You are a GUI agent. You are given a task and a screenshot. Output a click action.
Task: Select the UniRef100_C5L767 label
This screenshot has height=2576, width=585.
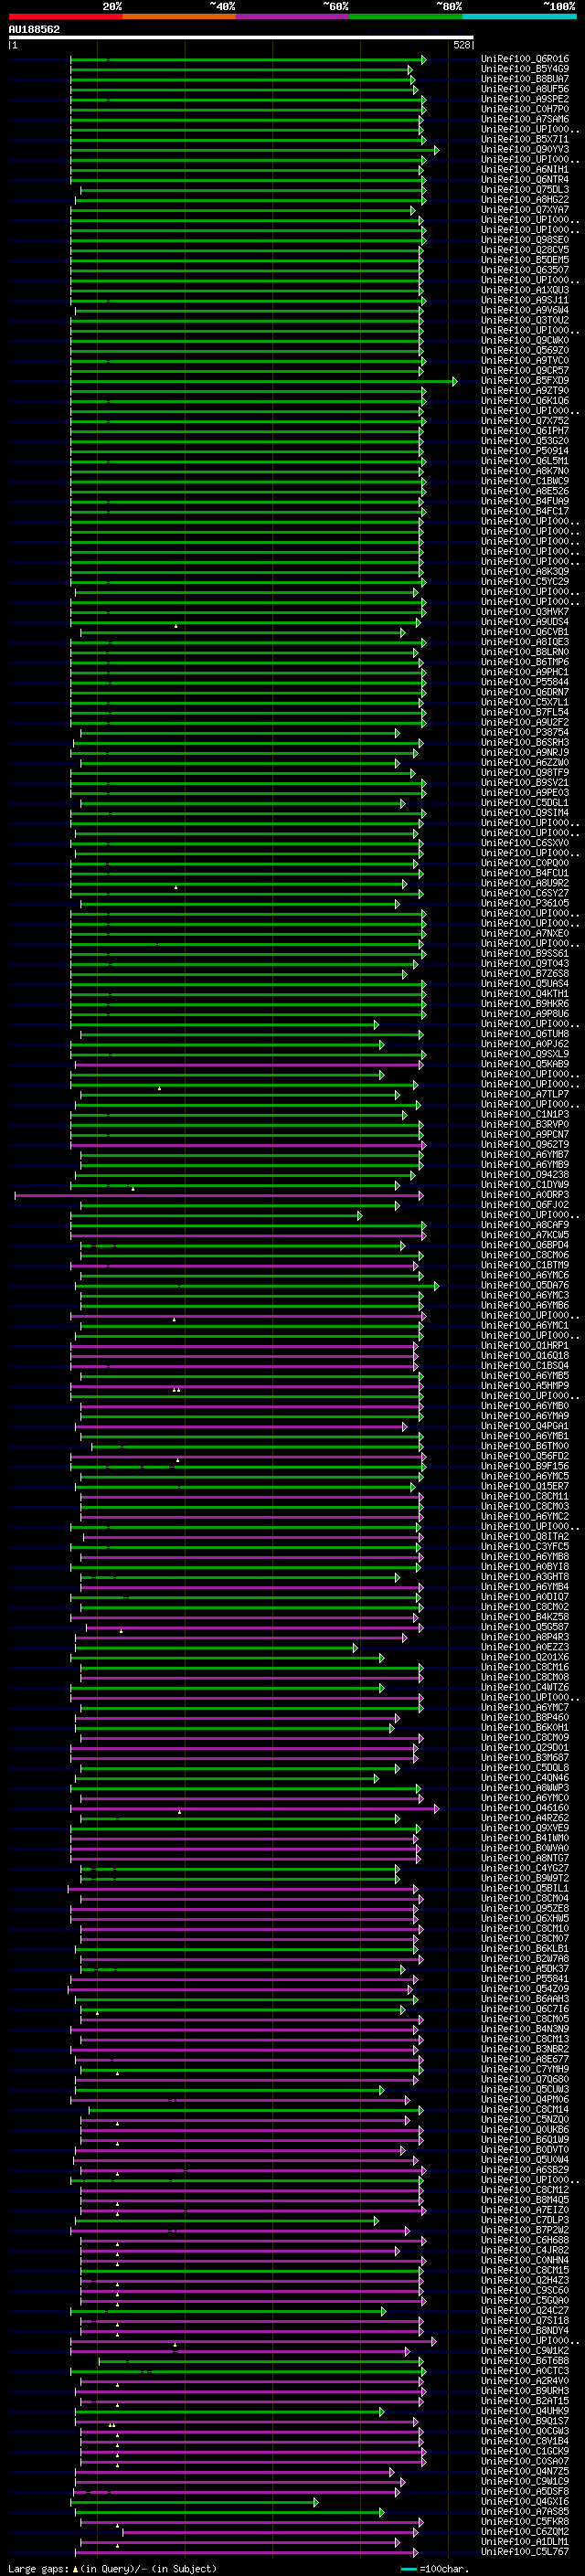525,2551
